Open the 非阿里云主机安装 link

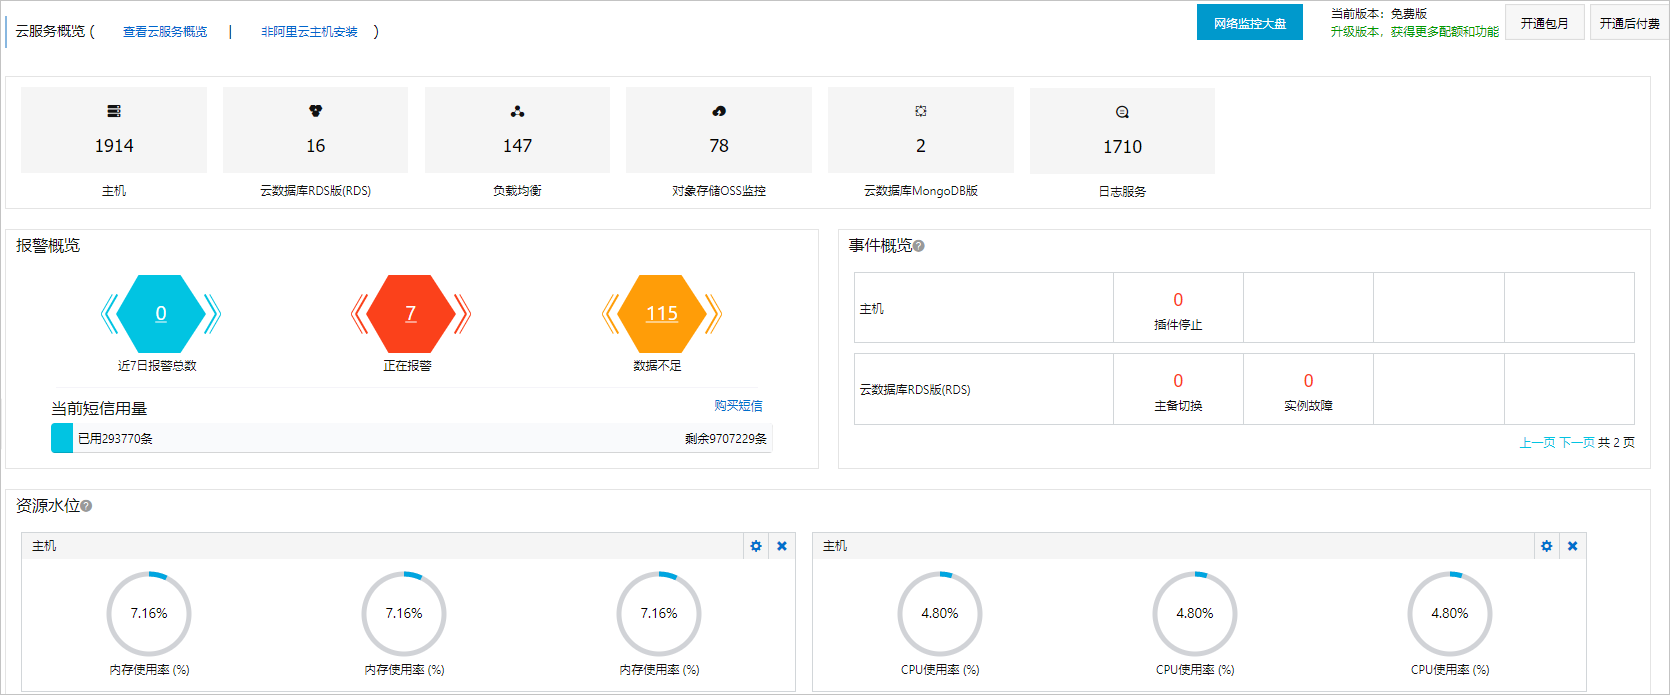tap(309, 32)
